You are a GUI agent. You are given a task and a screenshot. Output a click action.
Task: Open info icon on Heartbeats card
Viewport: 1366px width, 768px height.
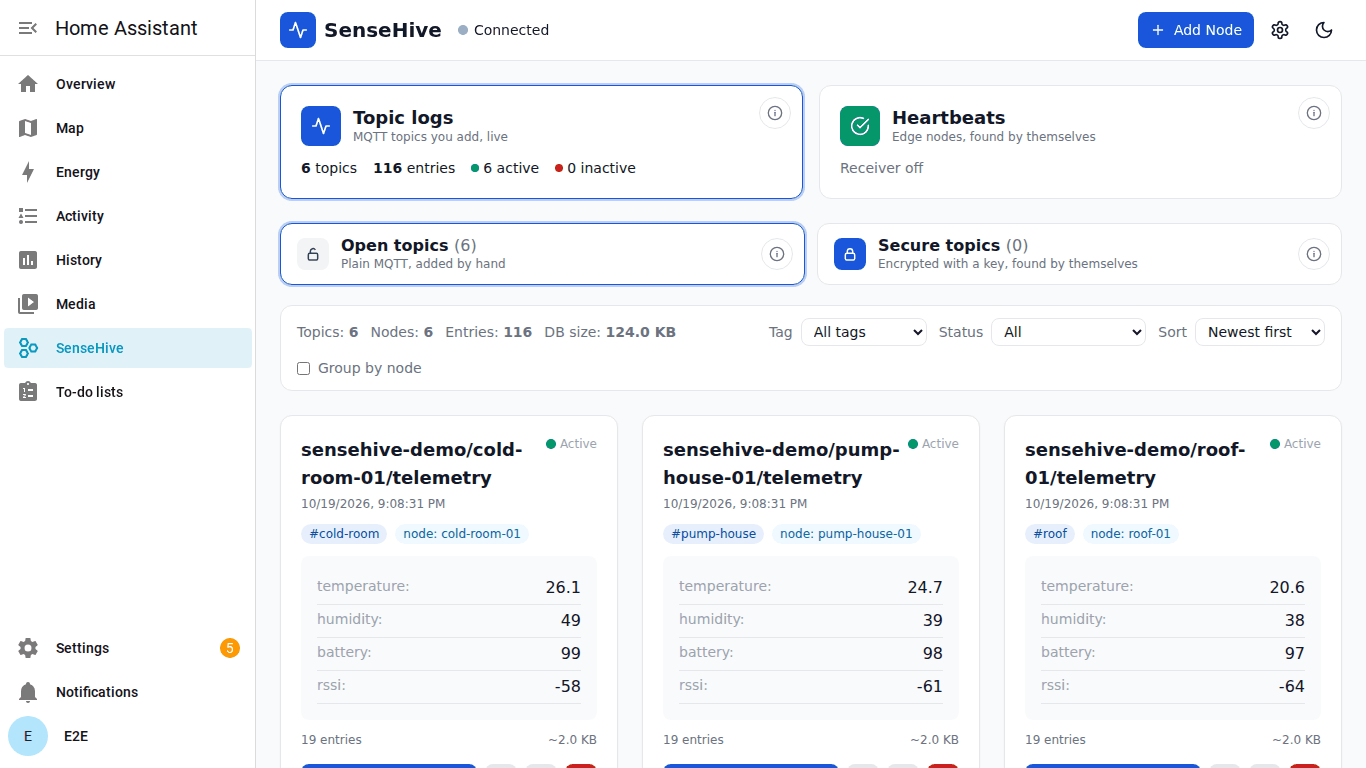(1314, 113)
